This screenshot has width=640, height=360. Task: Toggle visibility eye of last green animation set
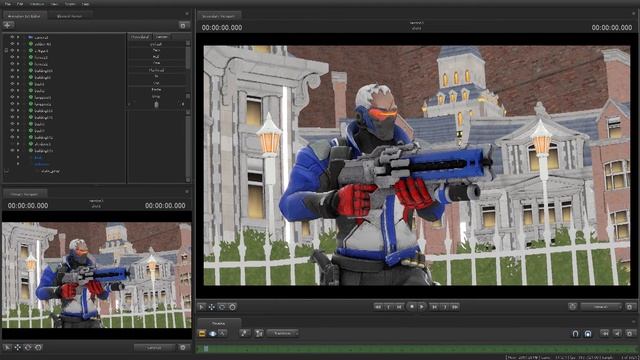point(12,151)
